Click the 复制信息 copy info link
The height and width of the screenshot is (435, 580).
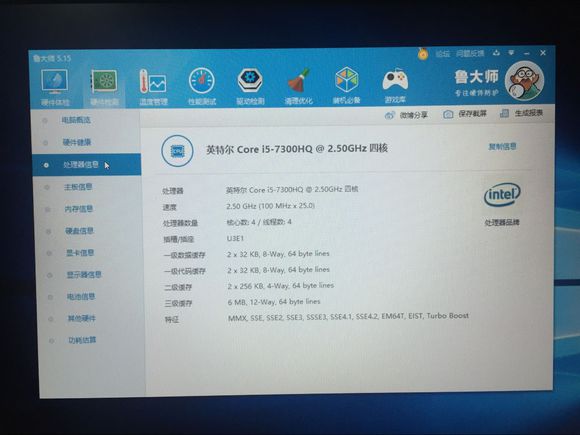point(502,146)
